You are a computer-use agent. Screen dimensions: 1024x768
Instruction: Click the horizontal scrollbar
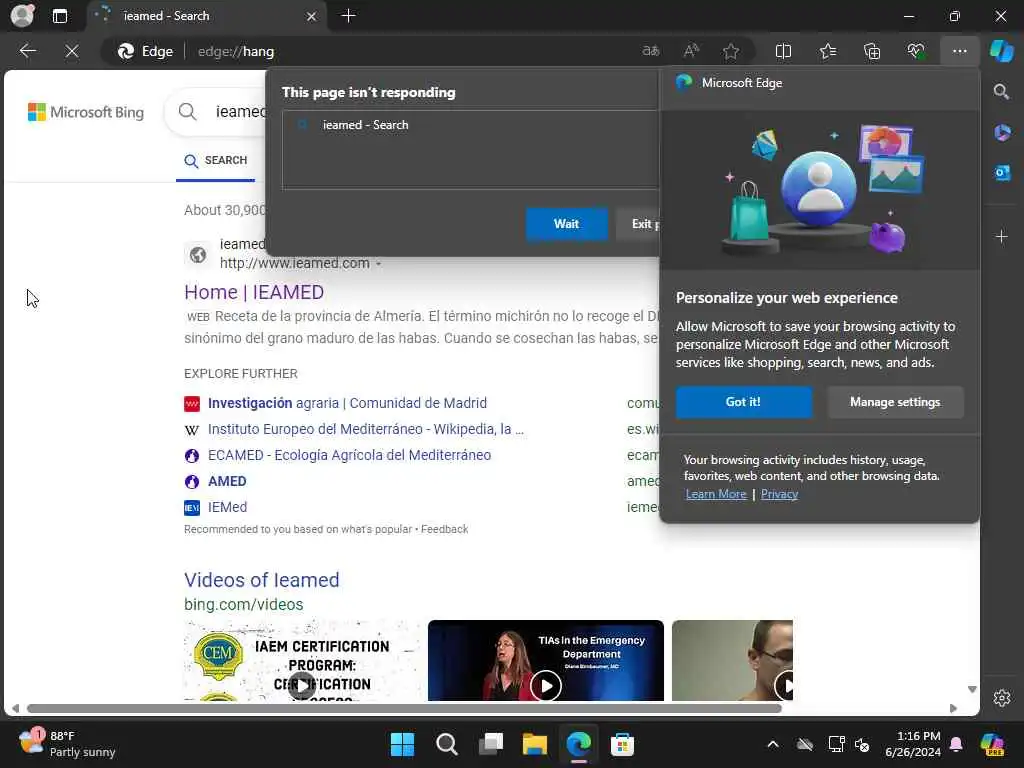click(x=404, y=709)
